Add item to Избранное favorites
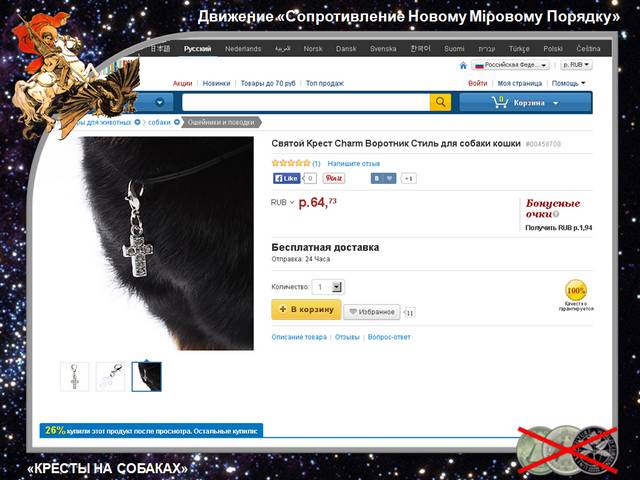 pos(372,312)
